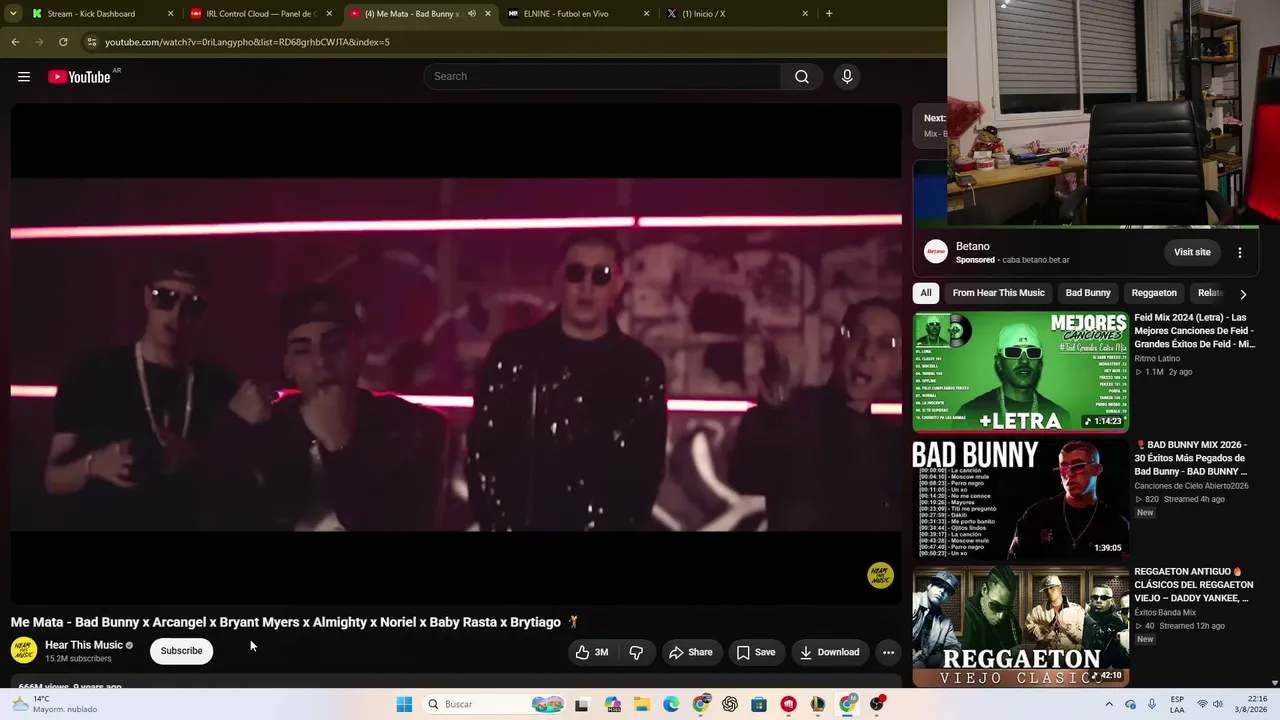1280x720 pixels.
Task: Filter suggestions by Bad Bunny chip
Action: coord(1088,293)
